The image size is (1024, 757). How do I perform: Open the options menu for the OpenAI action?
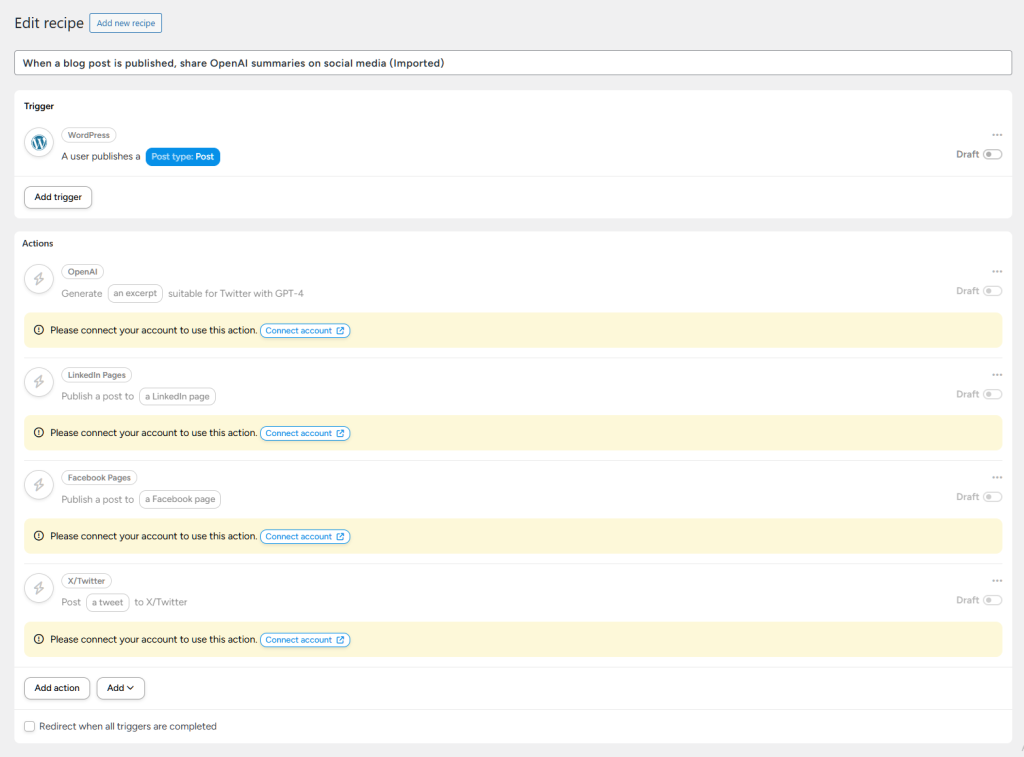pyautogui.click(x=996, y=271)
